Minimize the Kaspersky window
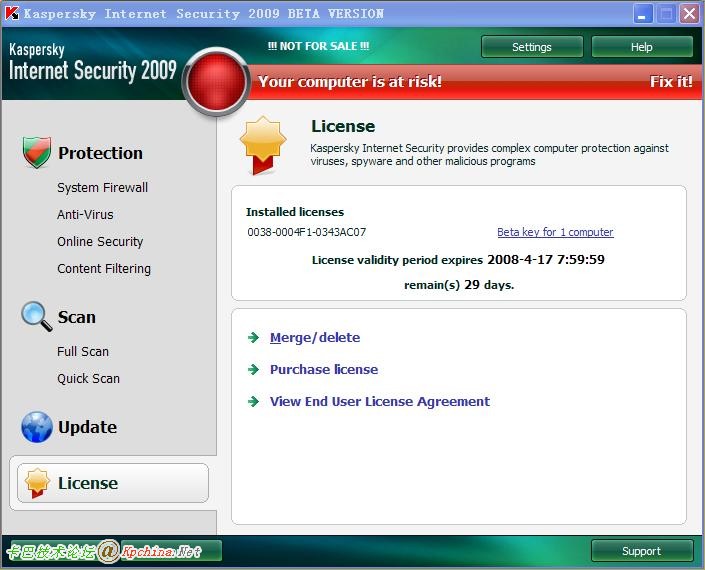Image resolution: width=705 pixels, height=570 pixels. click(643, 14)
